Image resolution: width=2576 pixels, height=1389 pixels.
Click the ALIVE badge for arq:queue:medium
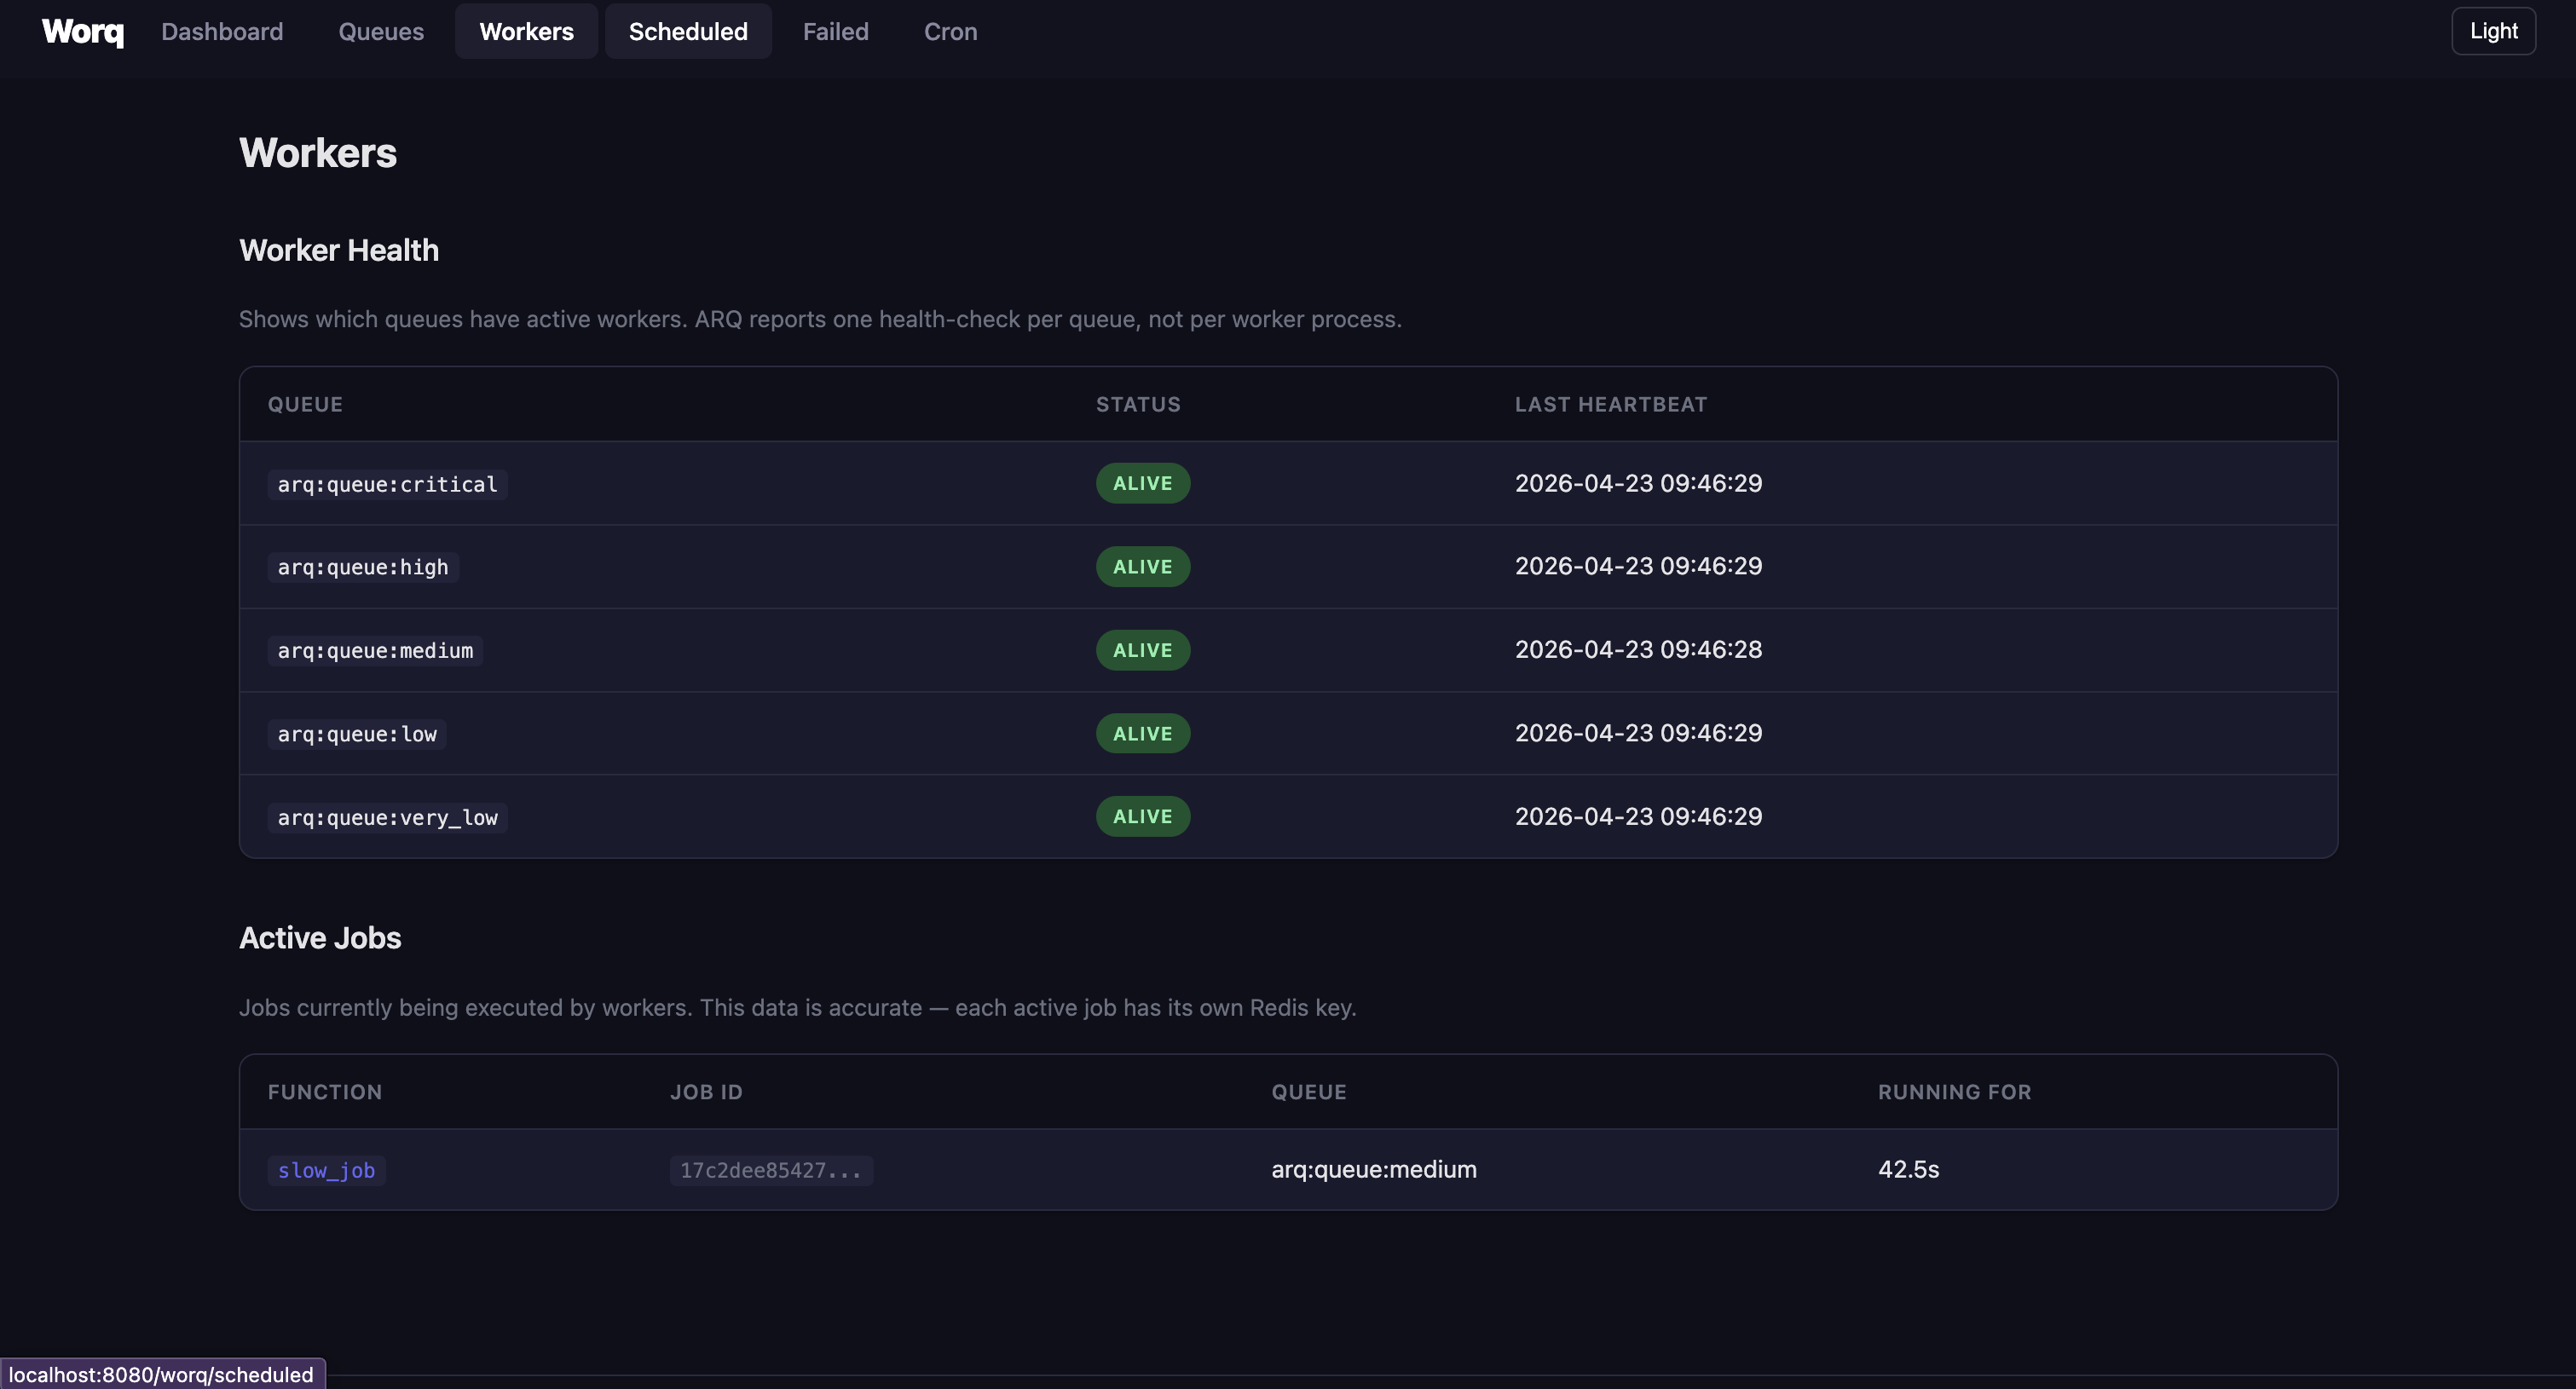coord(1142,650)
